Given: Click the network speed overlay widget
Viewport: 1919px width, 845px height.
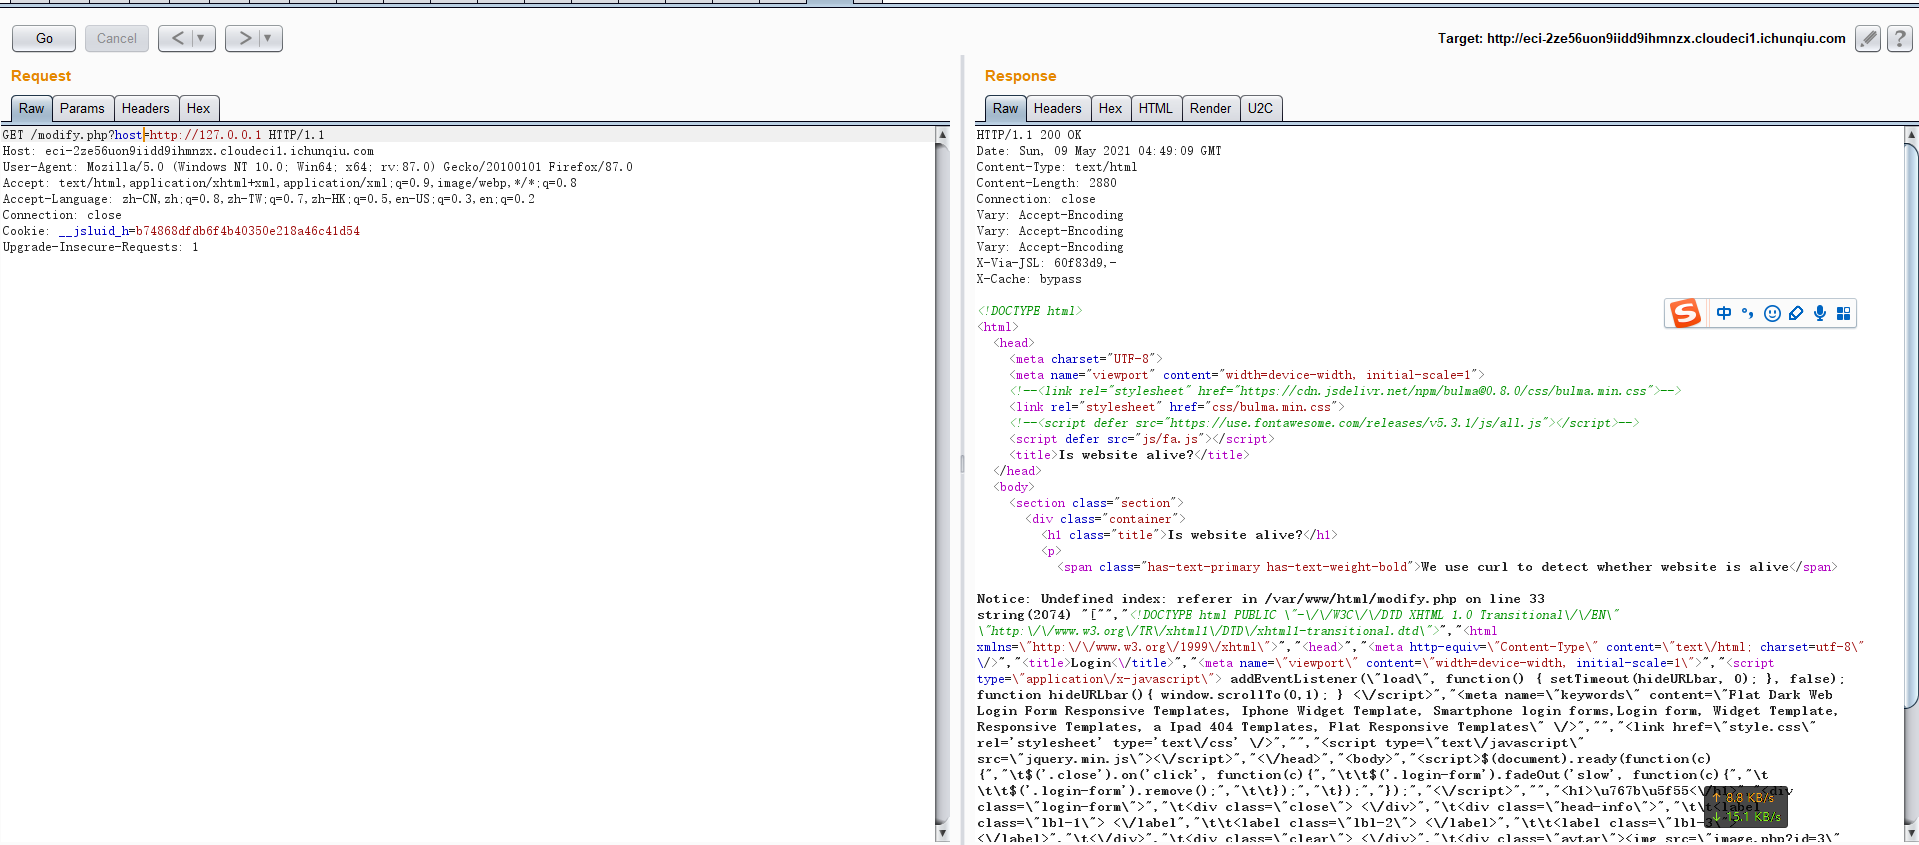Looking at the screenshot, I should [1746, 806].
